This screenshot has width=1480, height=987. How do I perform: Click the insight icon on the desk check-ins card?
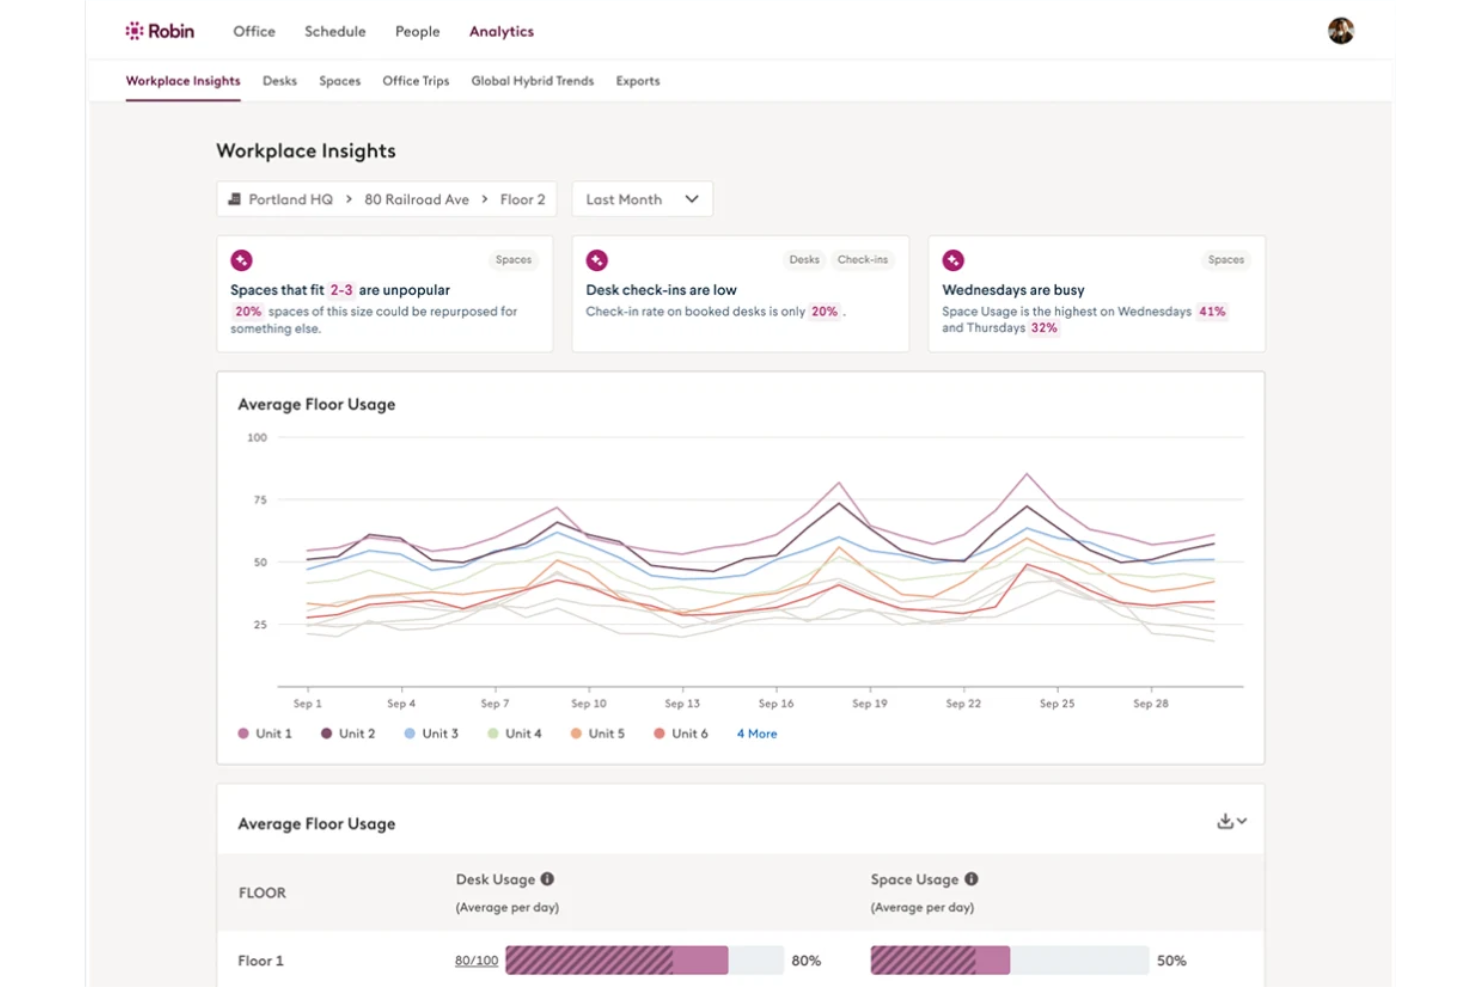click(x=597, y=260)
